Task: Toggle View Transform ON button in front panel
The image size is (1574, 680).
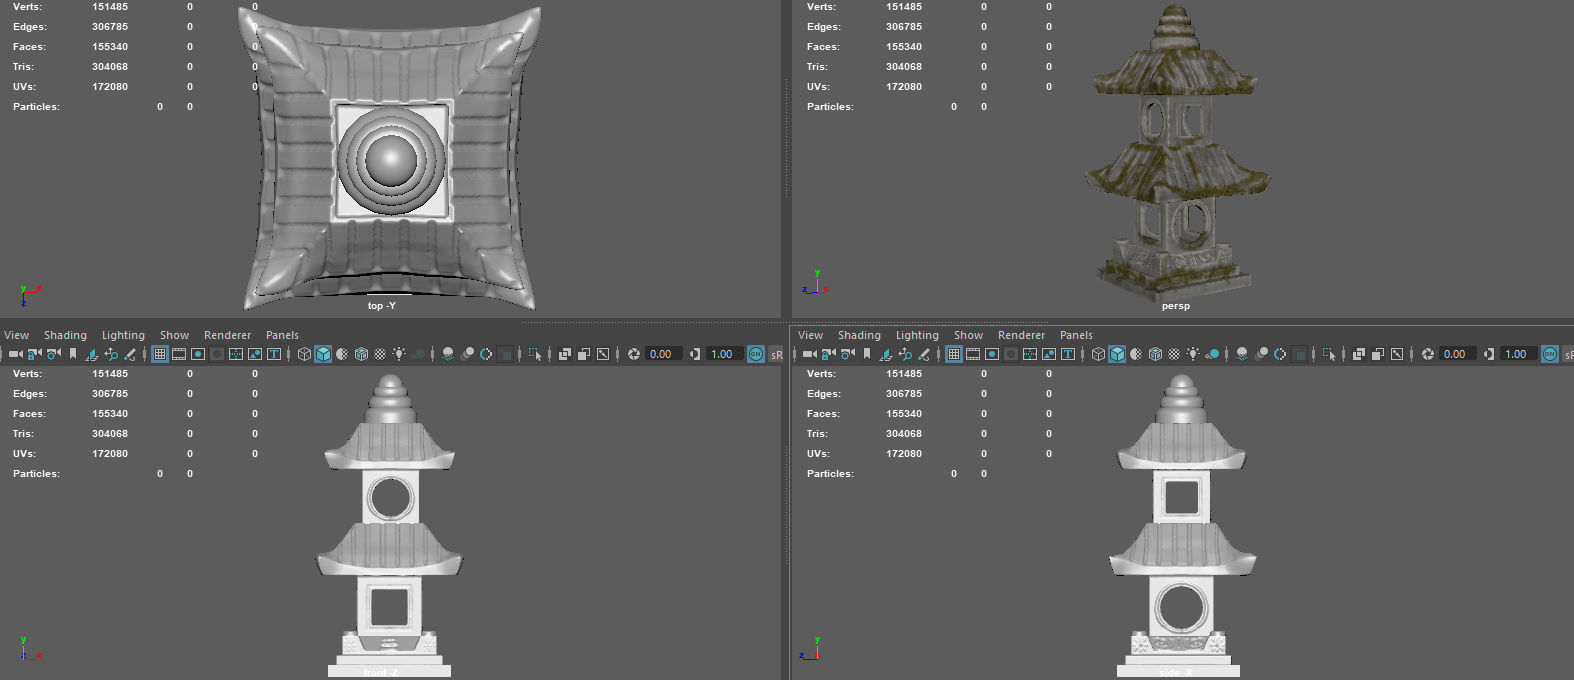Action: [x=756, y=354]
